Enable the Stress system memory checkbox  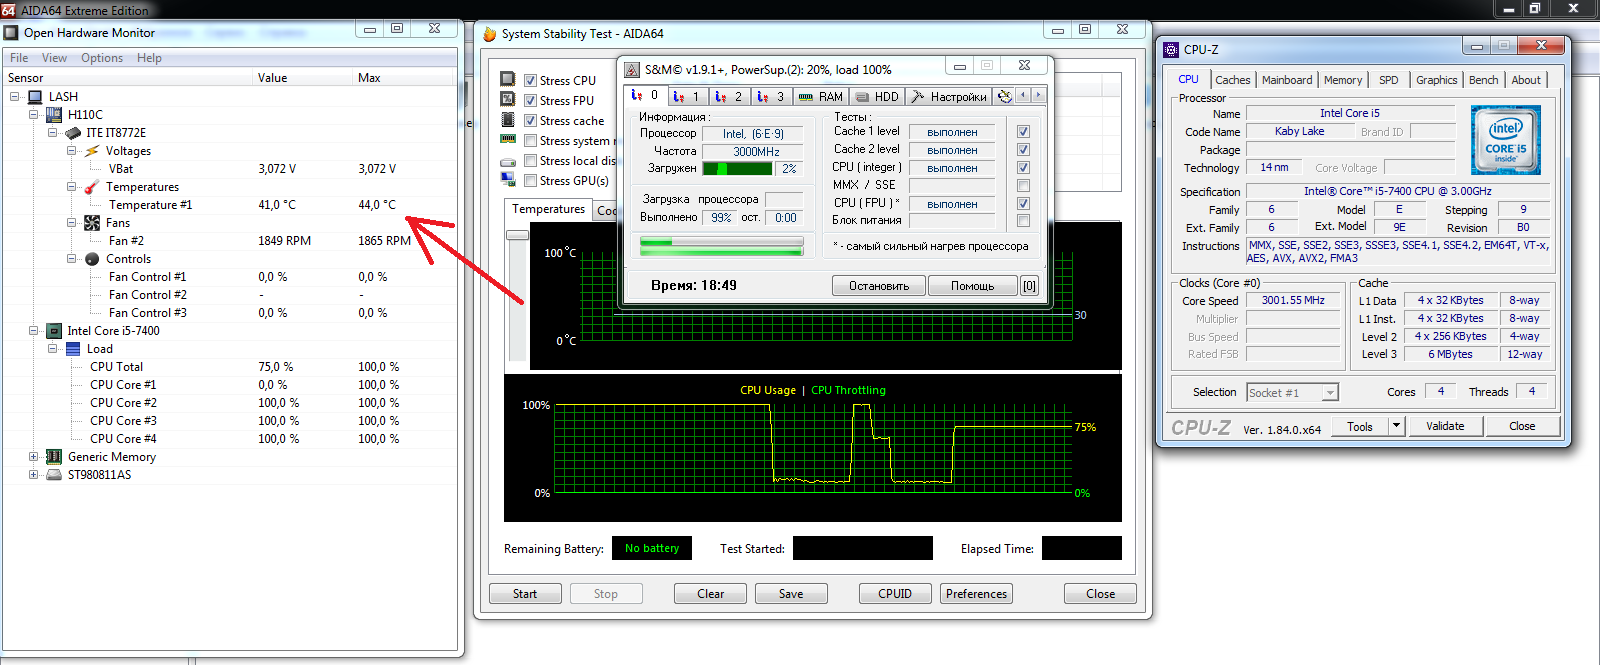click(531, 141)
